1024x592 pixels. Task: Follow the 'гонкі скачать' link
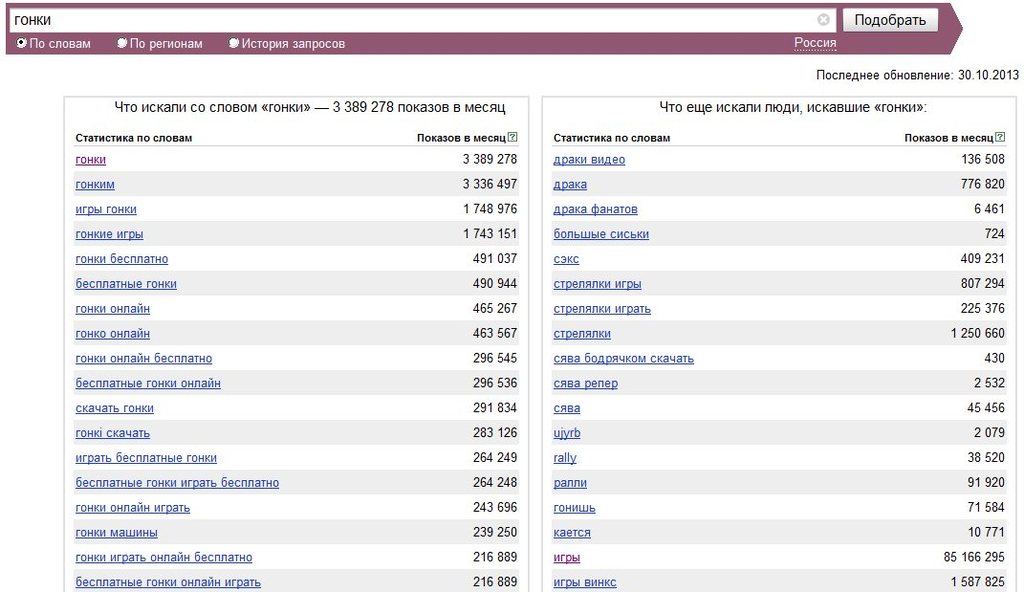click(112, 433)
